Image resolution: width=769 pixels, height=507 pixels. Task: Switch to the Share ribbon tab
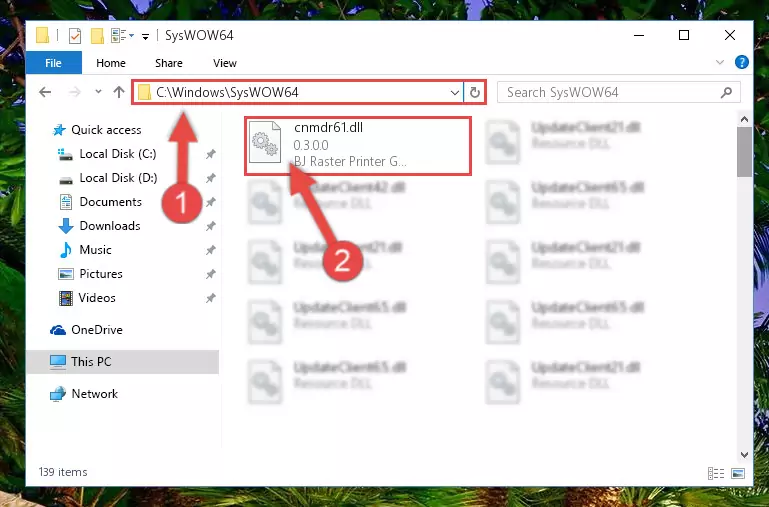click(169, 63)
